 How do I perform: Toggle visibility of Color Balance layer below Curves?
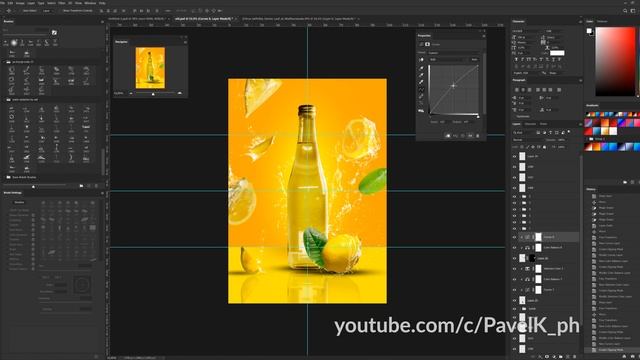[x=514, y=248]
